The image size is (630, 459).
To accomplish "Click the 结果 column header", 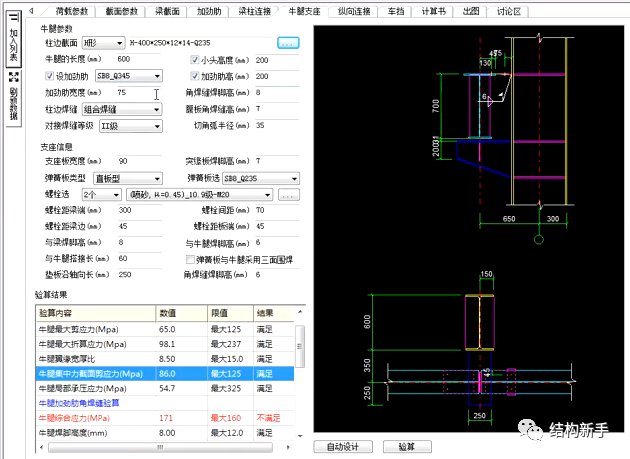I will (274, 313).
